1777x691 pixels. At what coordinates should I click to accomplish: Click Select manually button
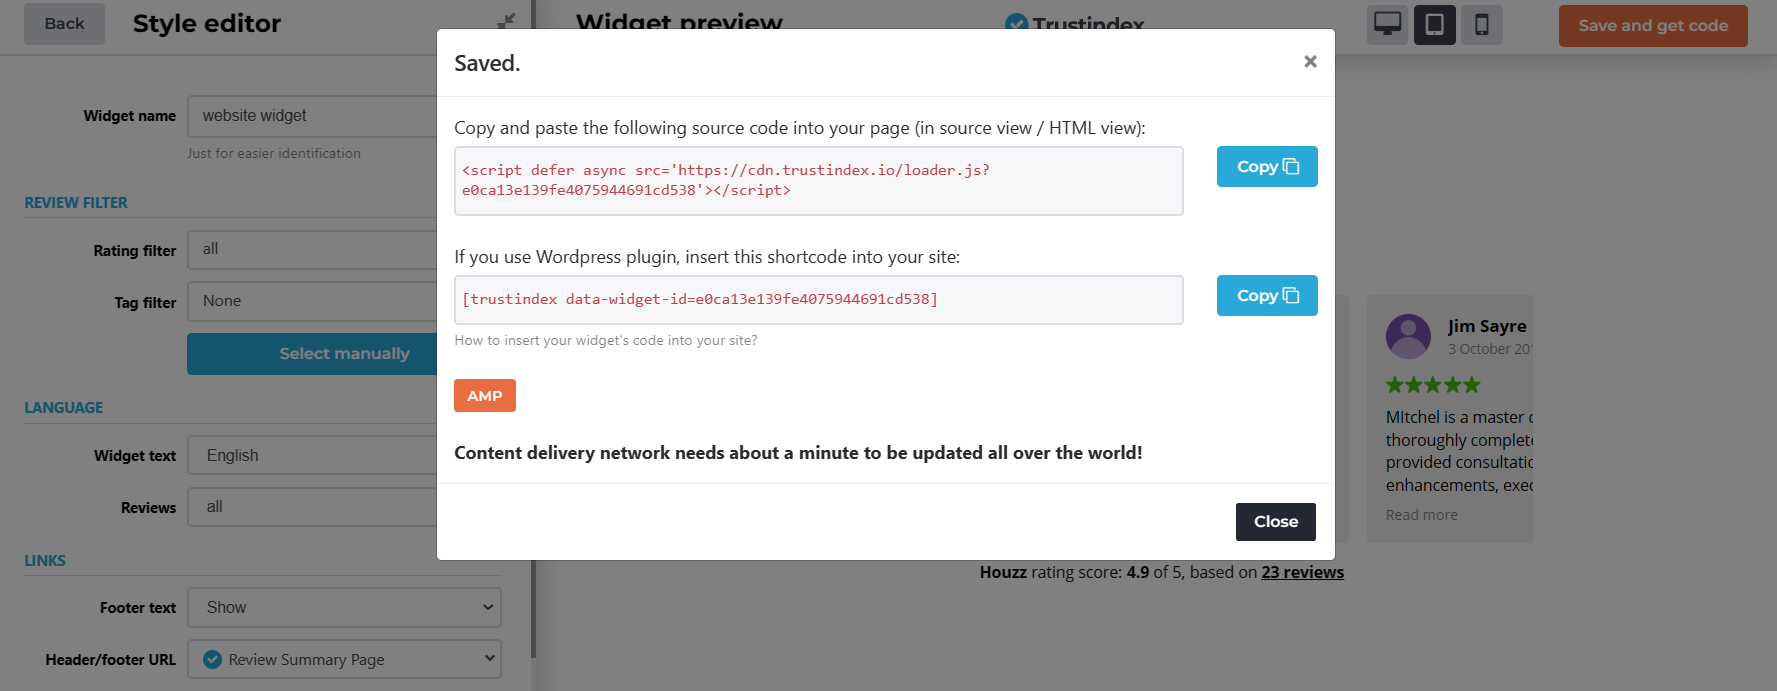pyautogui.click(x=313, y=354)
